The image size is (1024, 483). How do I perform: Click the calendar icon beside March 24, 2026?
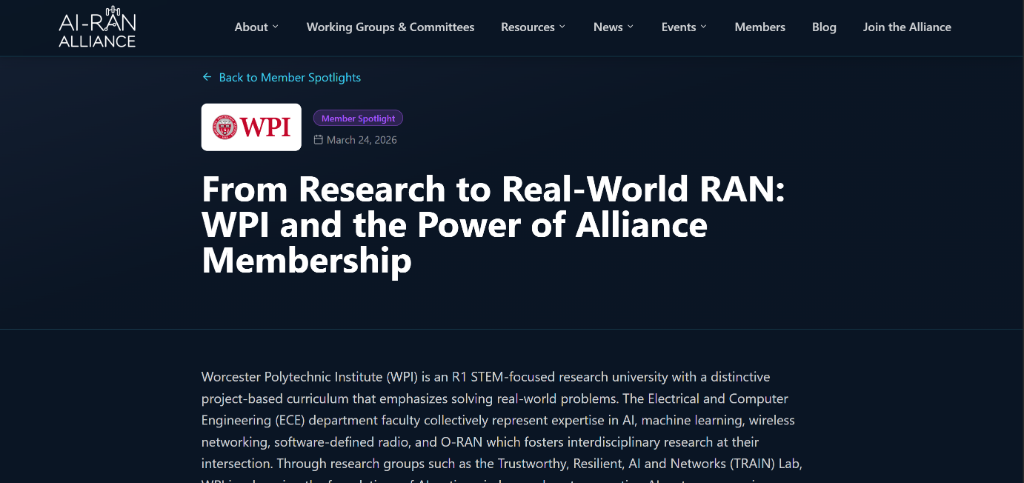318,140
